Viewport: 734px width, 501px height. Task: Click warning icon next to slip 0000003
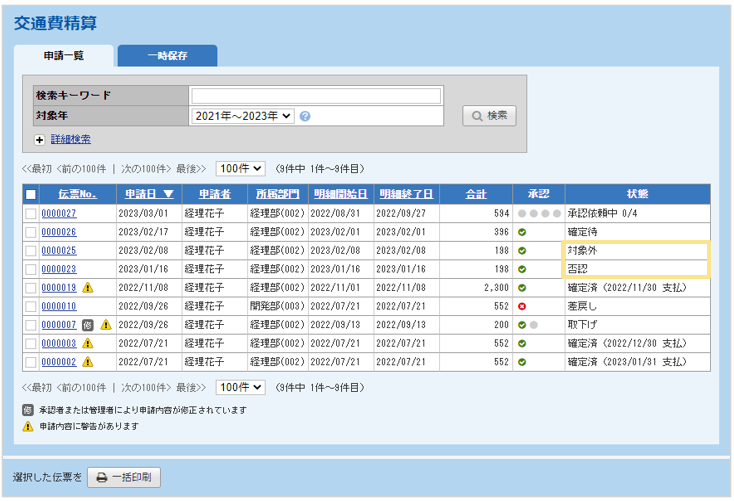pos(87,343)
